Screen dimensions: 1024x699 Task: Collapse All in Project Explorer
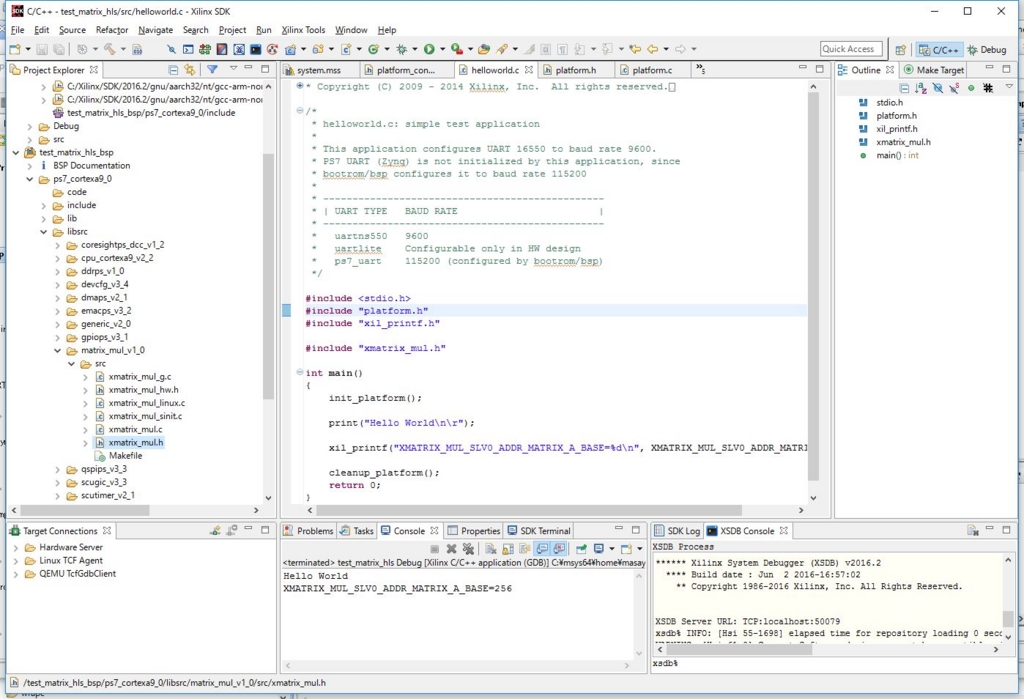pos(173,69)
